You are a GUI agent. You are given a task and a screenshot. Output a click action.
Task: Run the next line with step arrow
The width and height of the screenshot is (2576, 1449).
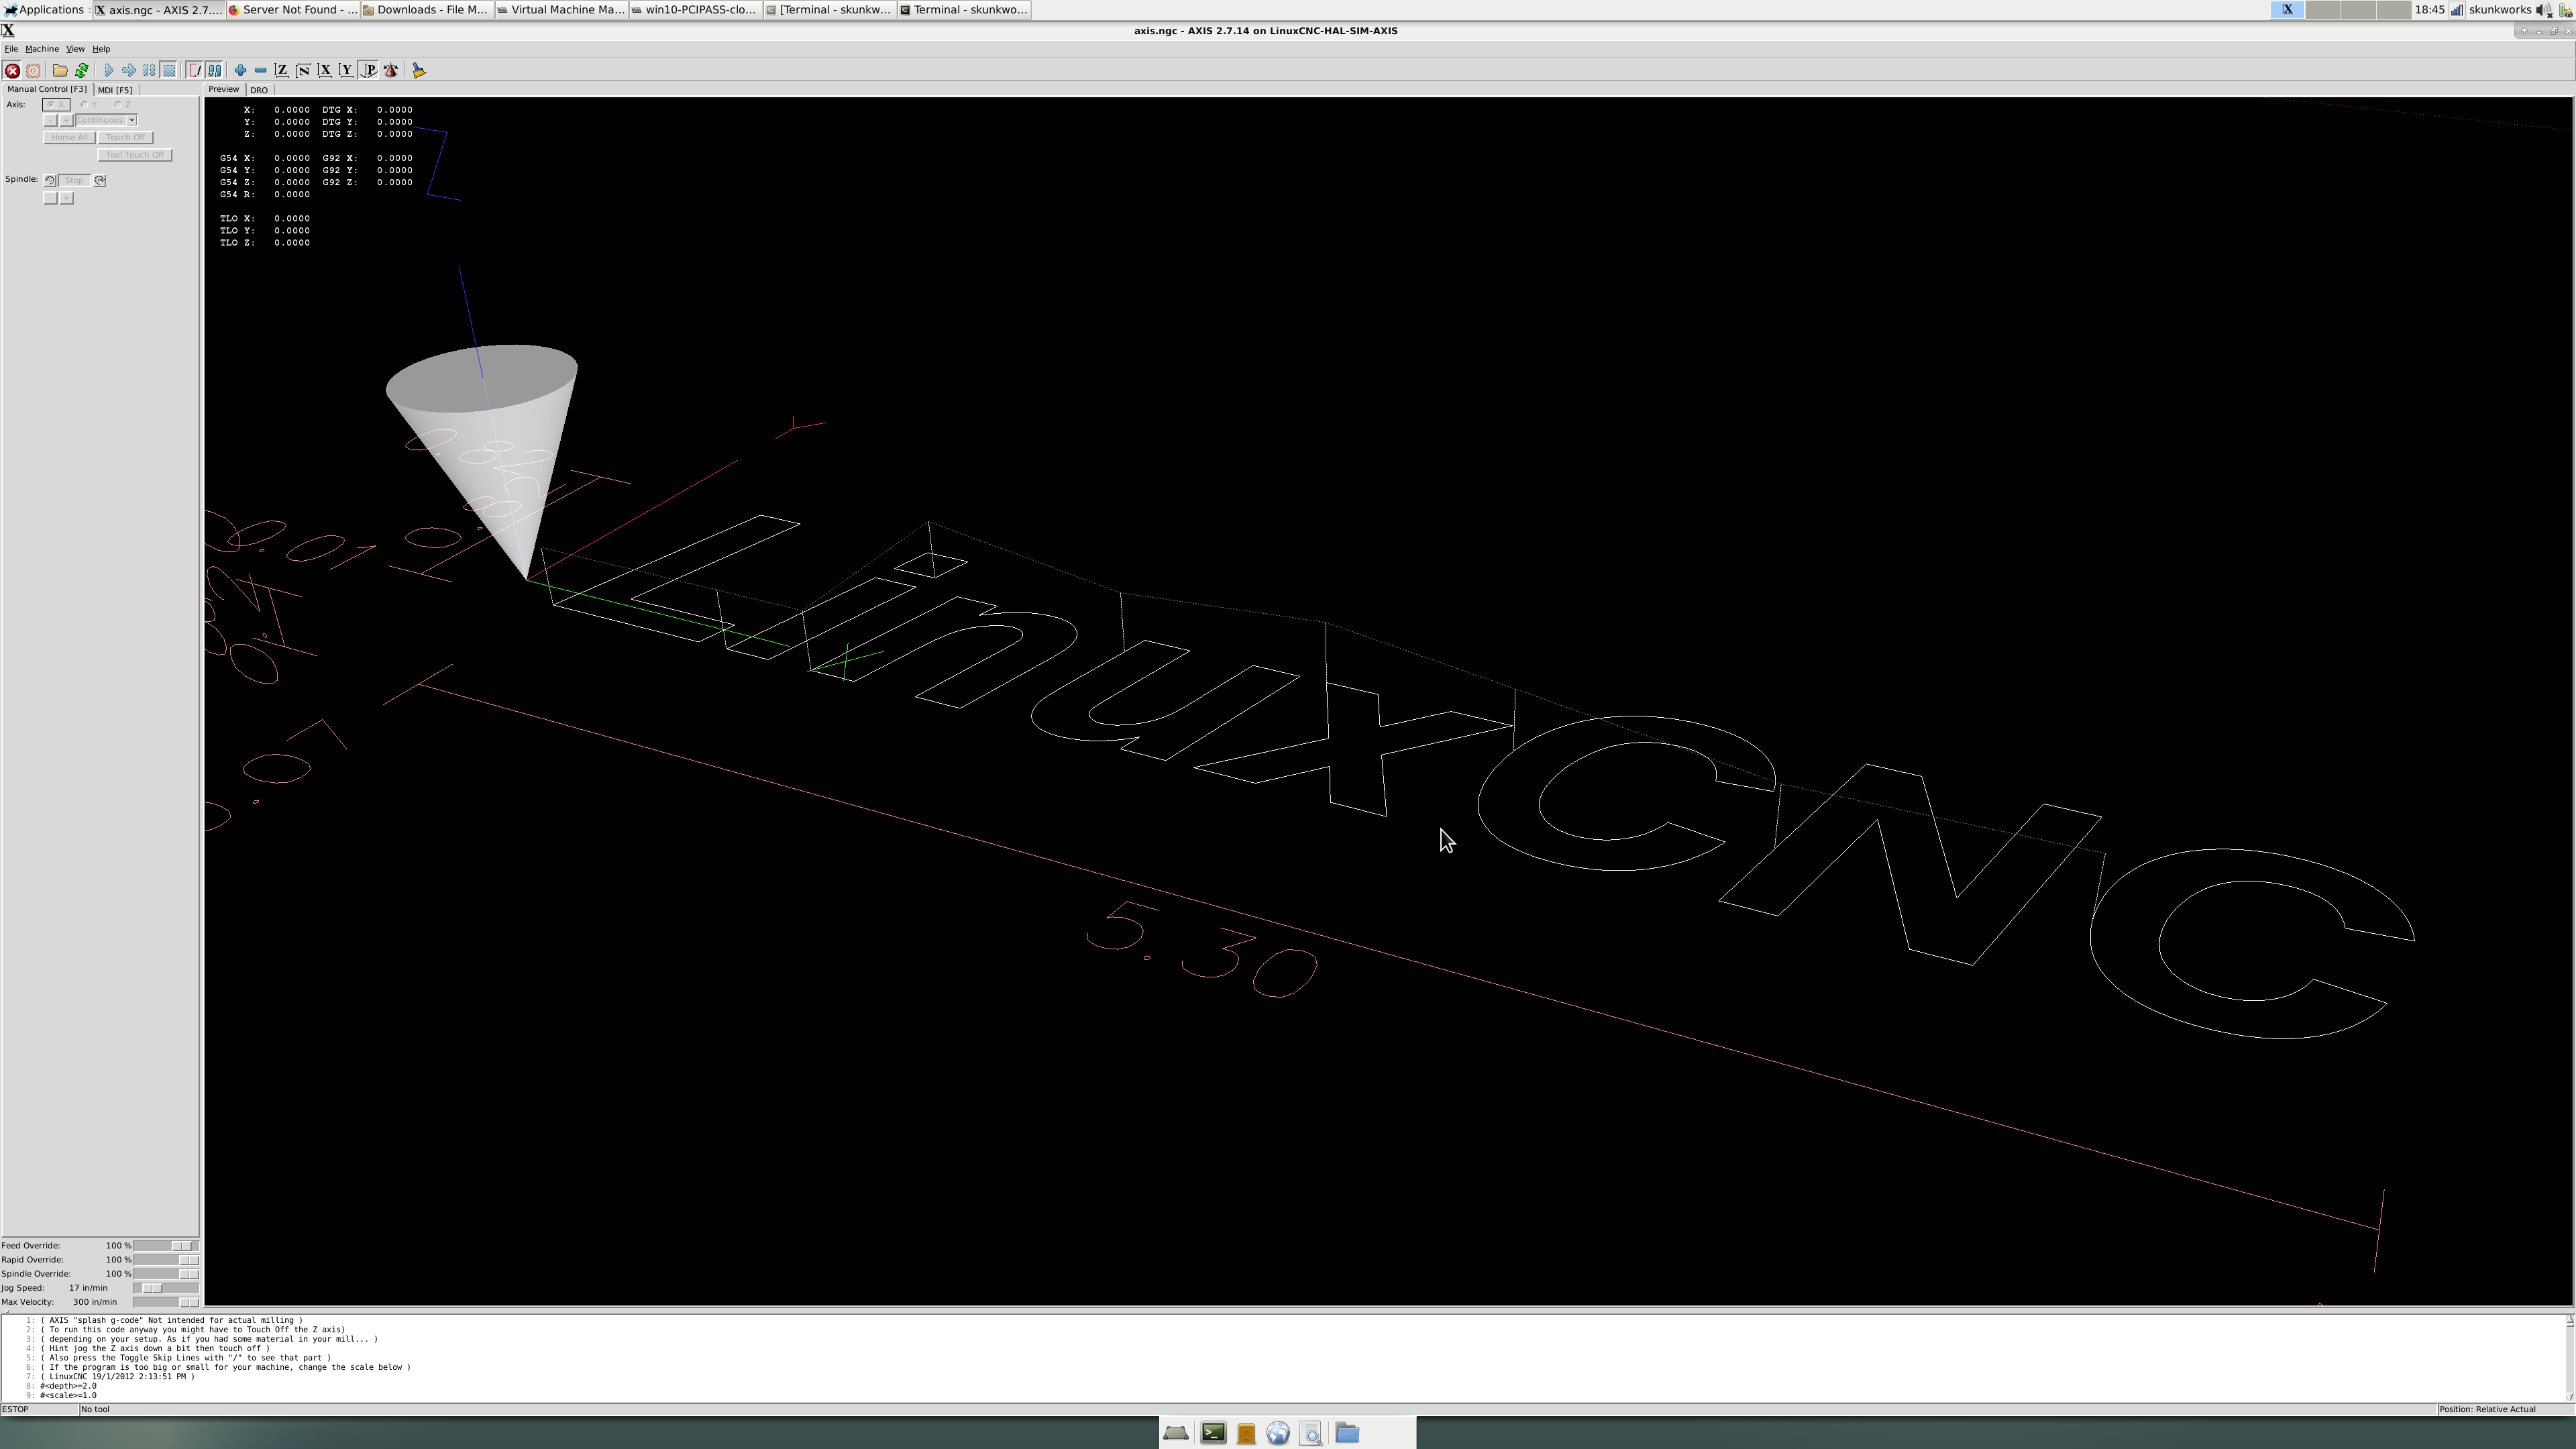point(129,70)
